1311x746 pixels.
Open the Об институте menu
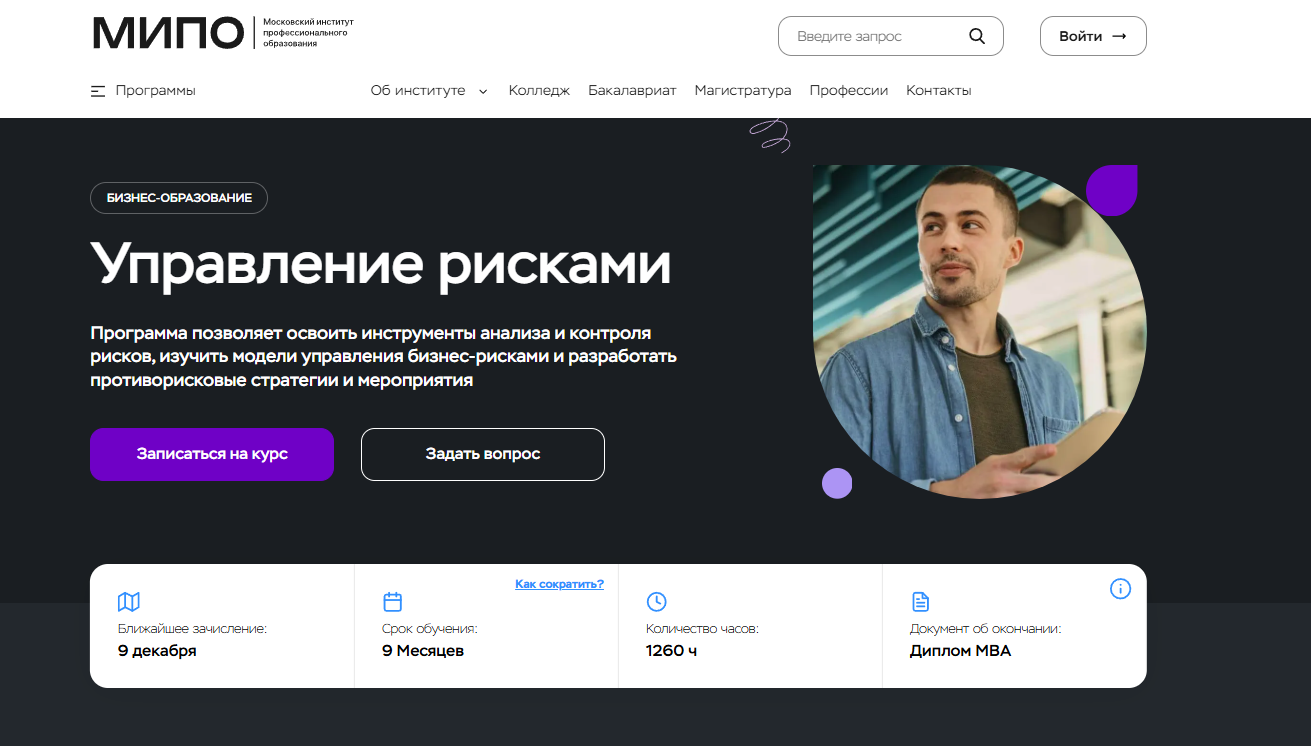pos(418,90)
